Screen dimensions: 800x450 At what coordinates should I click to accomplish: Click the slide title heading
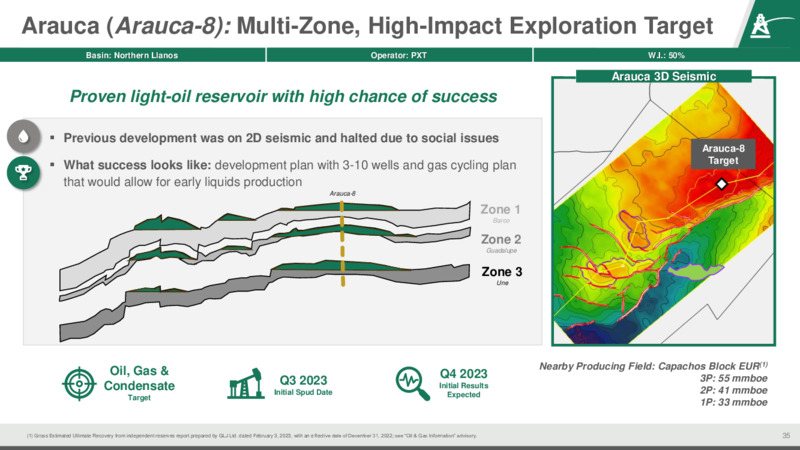367,26
